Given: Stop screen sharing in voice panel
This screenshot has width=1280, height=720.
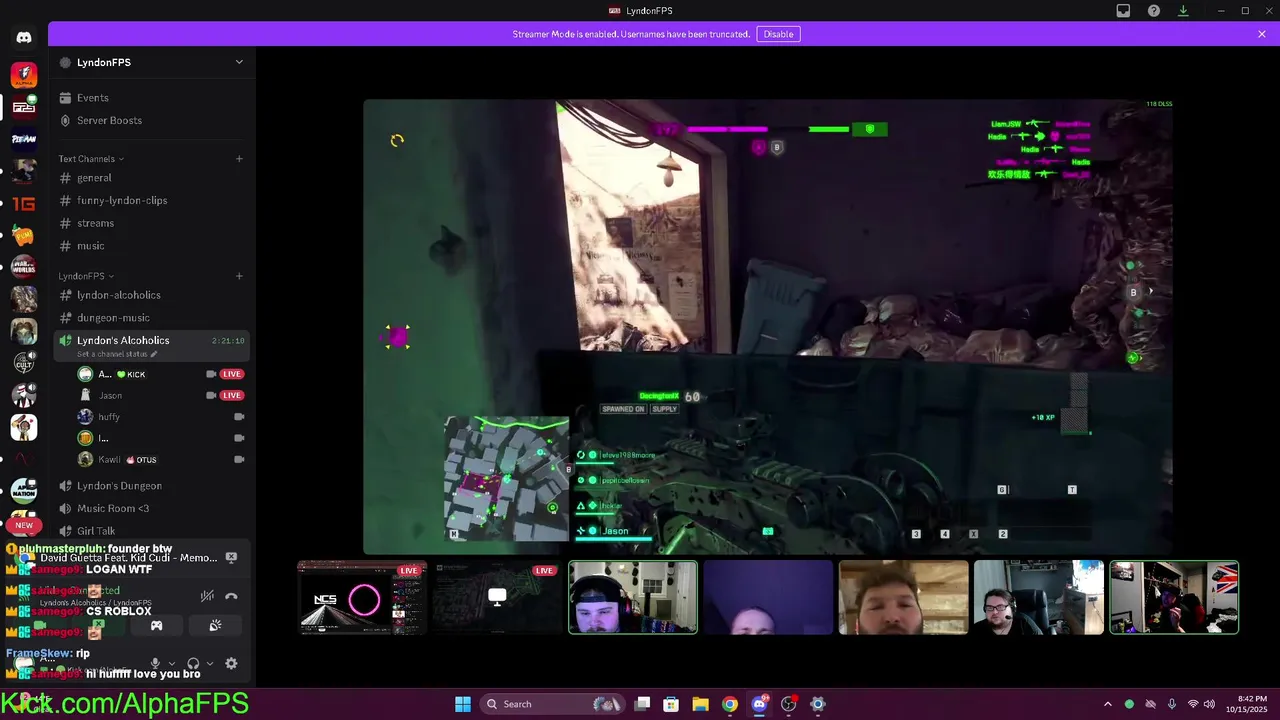Looking at the screenshot, I should (x=97, y=626).
